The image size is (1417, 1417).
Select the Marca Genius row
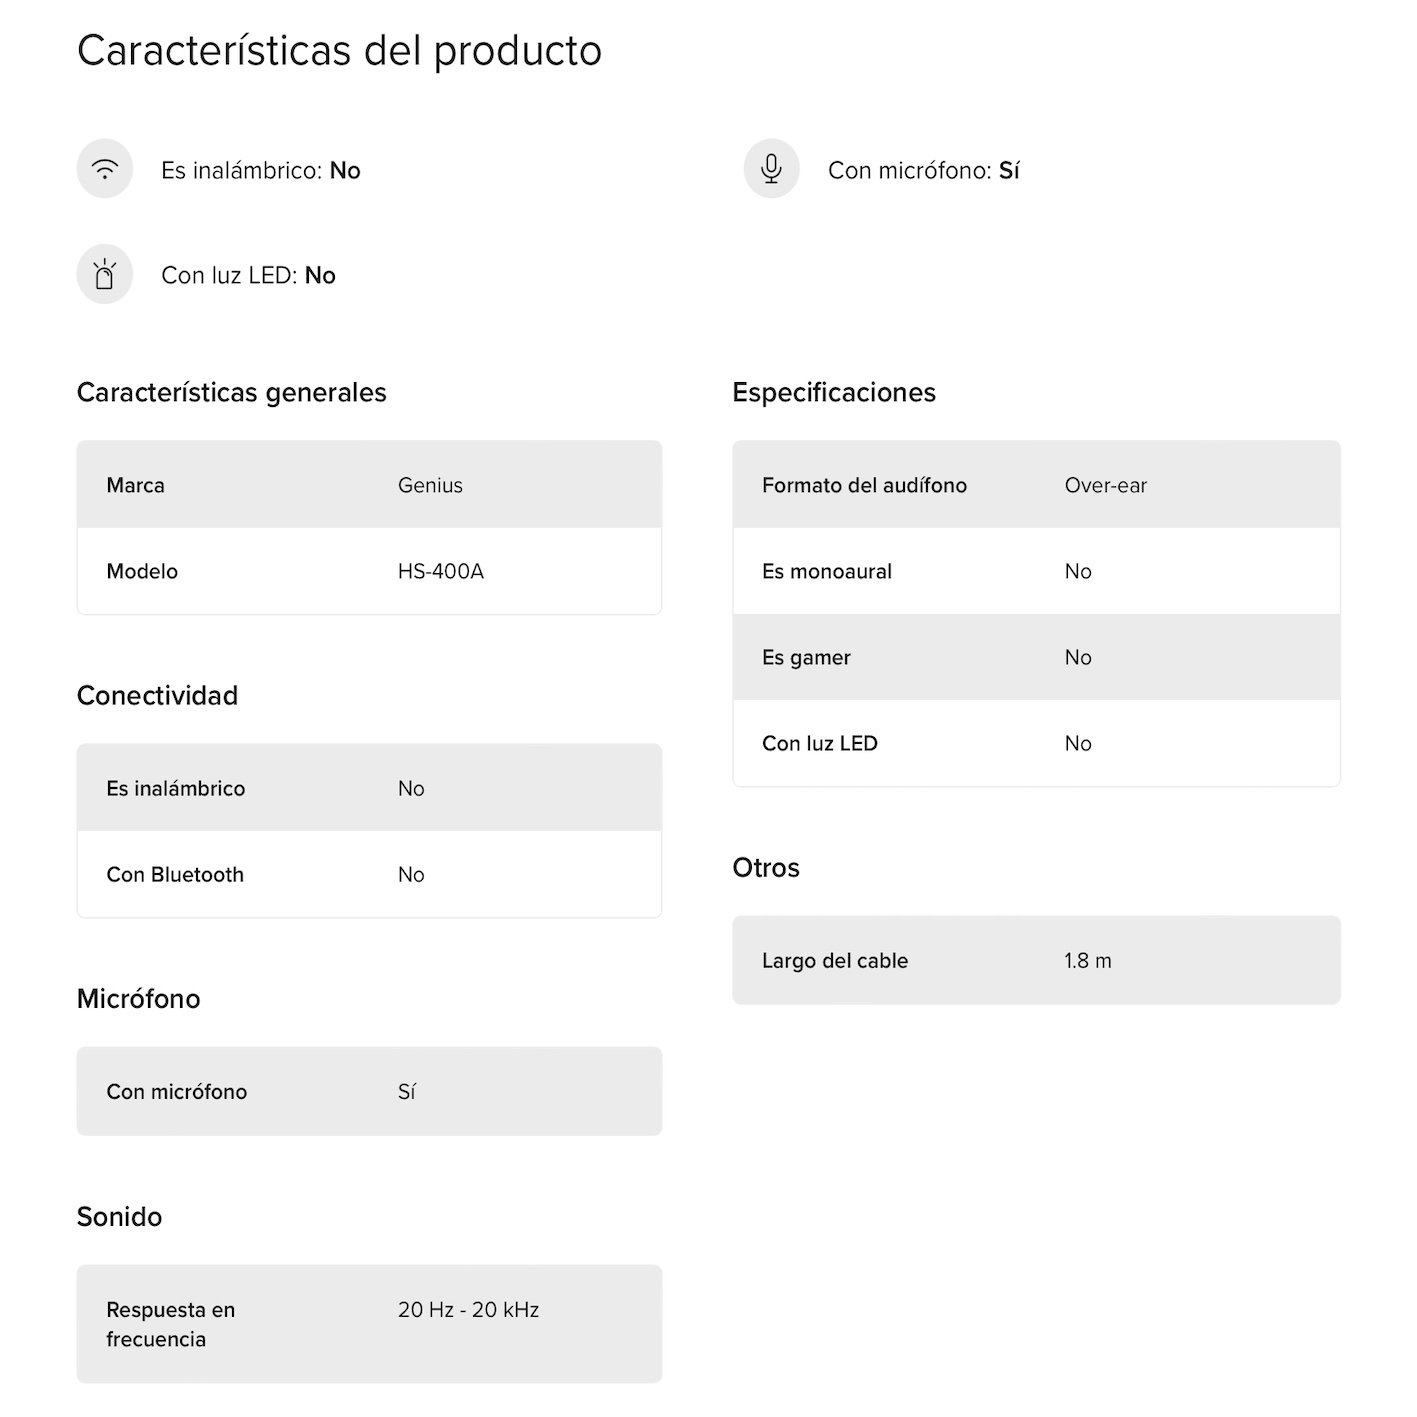point(369,485)
